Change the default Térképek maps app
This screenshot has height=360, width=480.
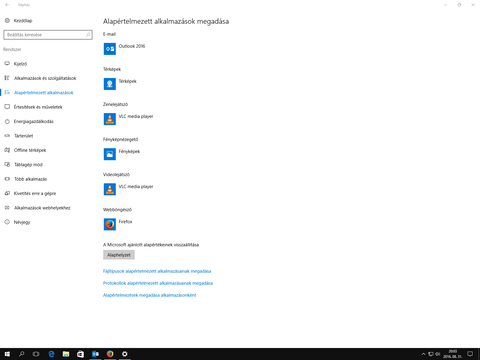point(120,84)
